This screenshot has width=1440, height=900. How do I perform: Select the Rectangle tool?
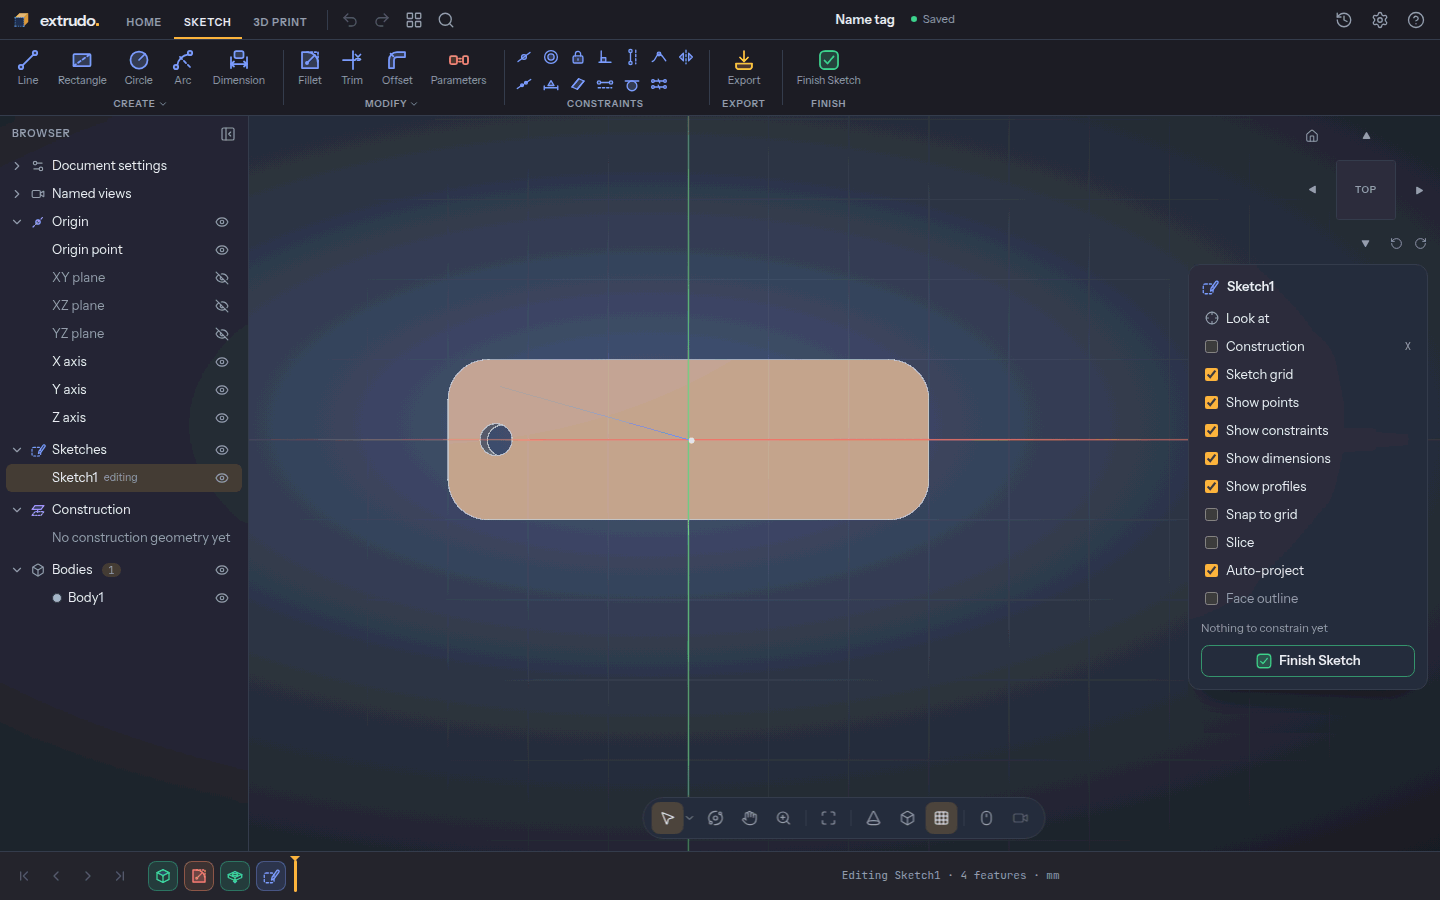pyautogui.click(x=82, y=68)
